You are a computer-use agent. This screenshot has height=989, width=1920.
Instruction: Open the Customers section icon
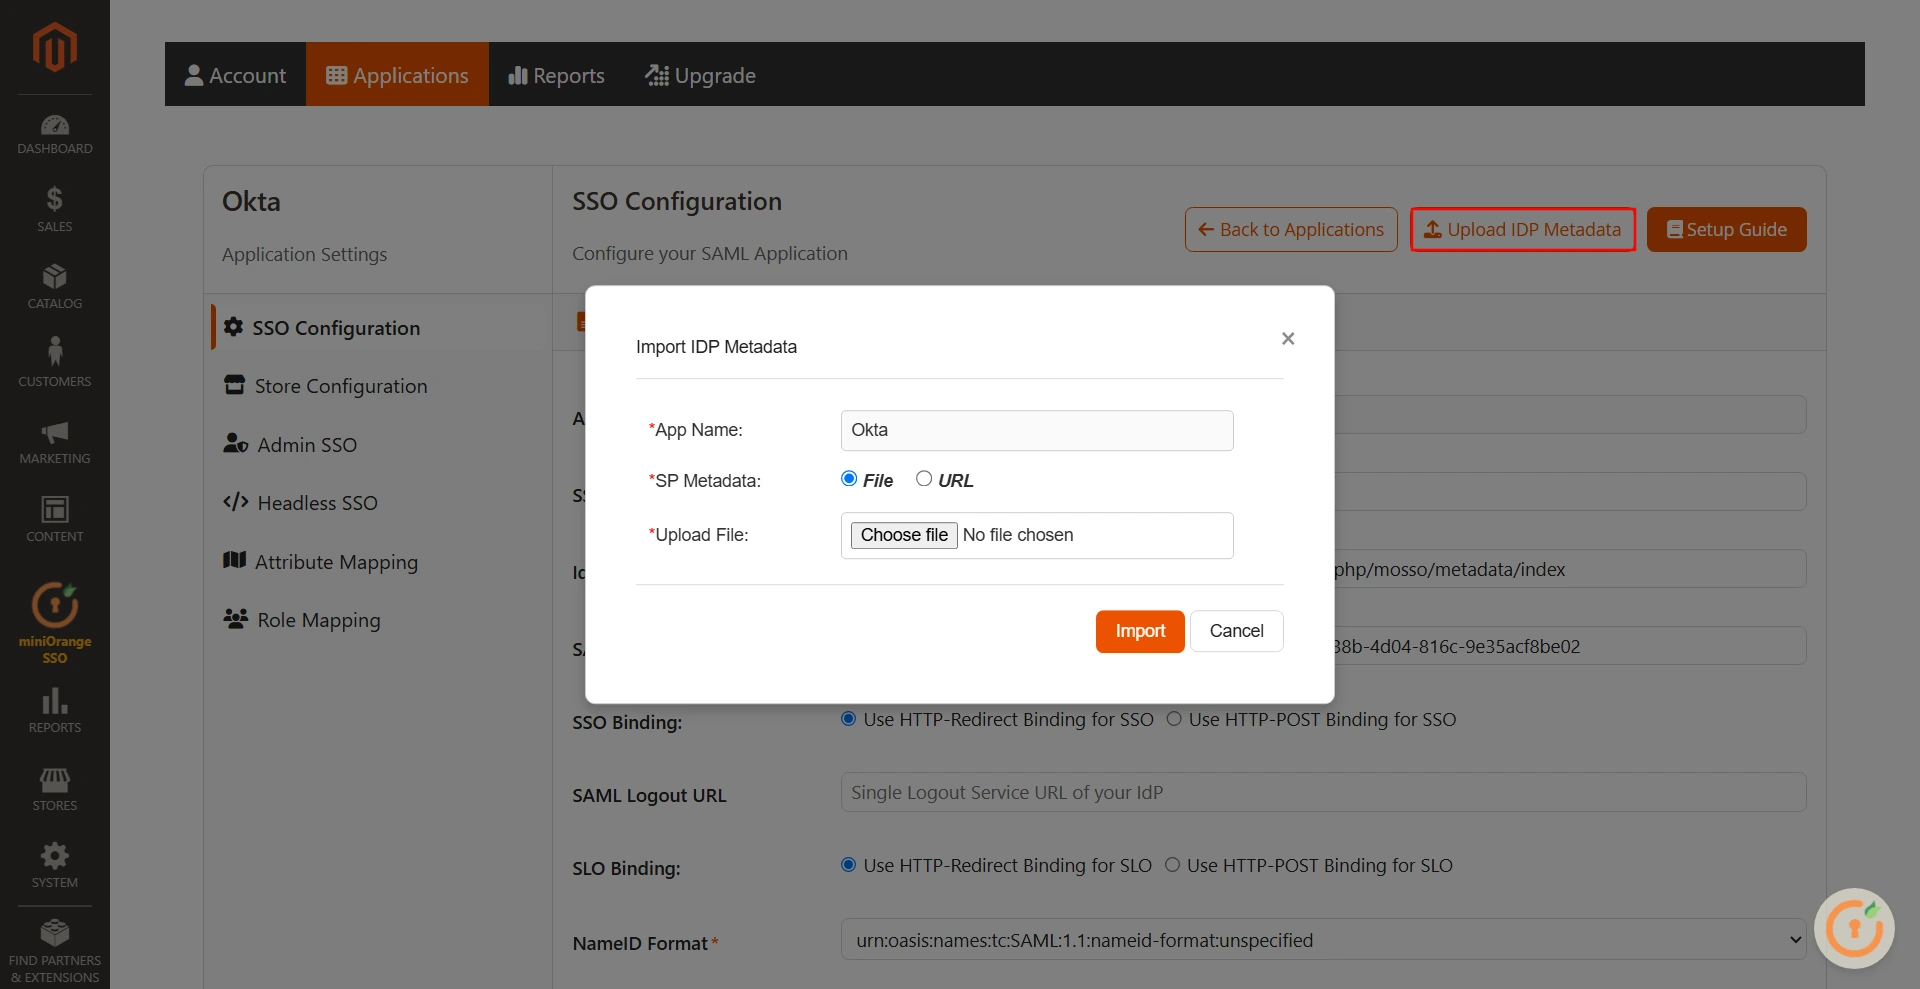[x=54, y=357]
